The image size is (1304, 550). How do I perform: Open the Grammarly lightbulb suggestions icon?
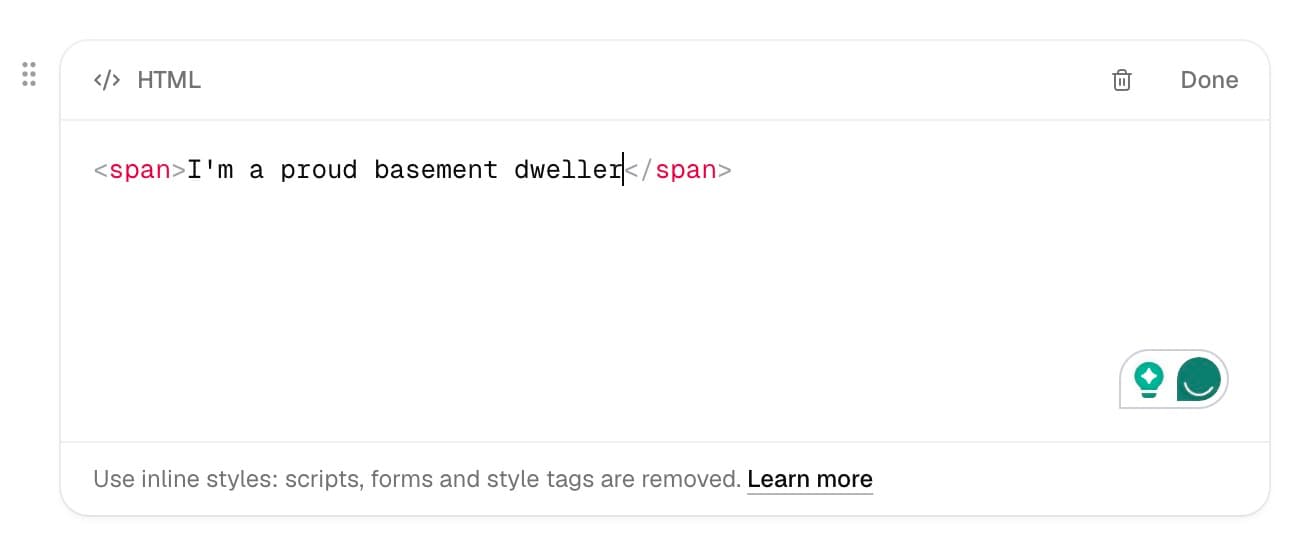click(1149, 380)
